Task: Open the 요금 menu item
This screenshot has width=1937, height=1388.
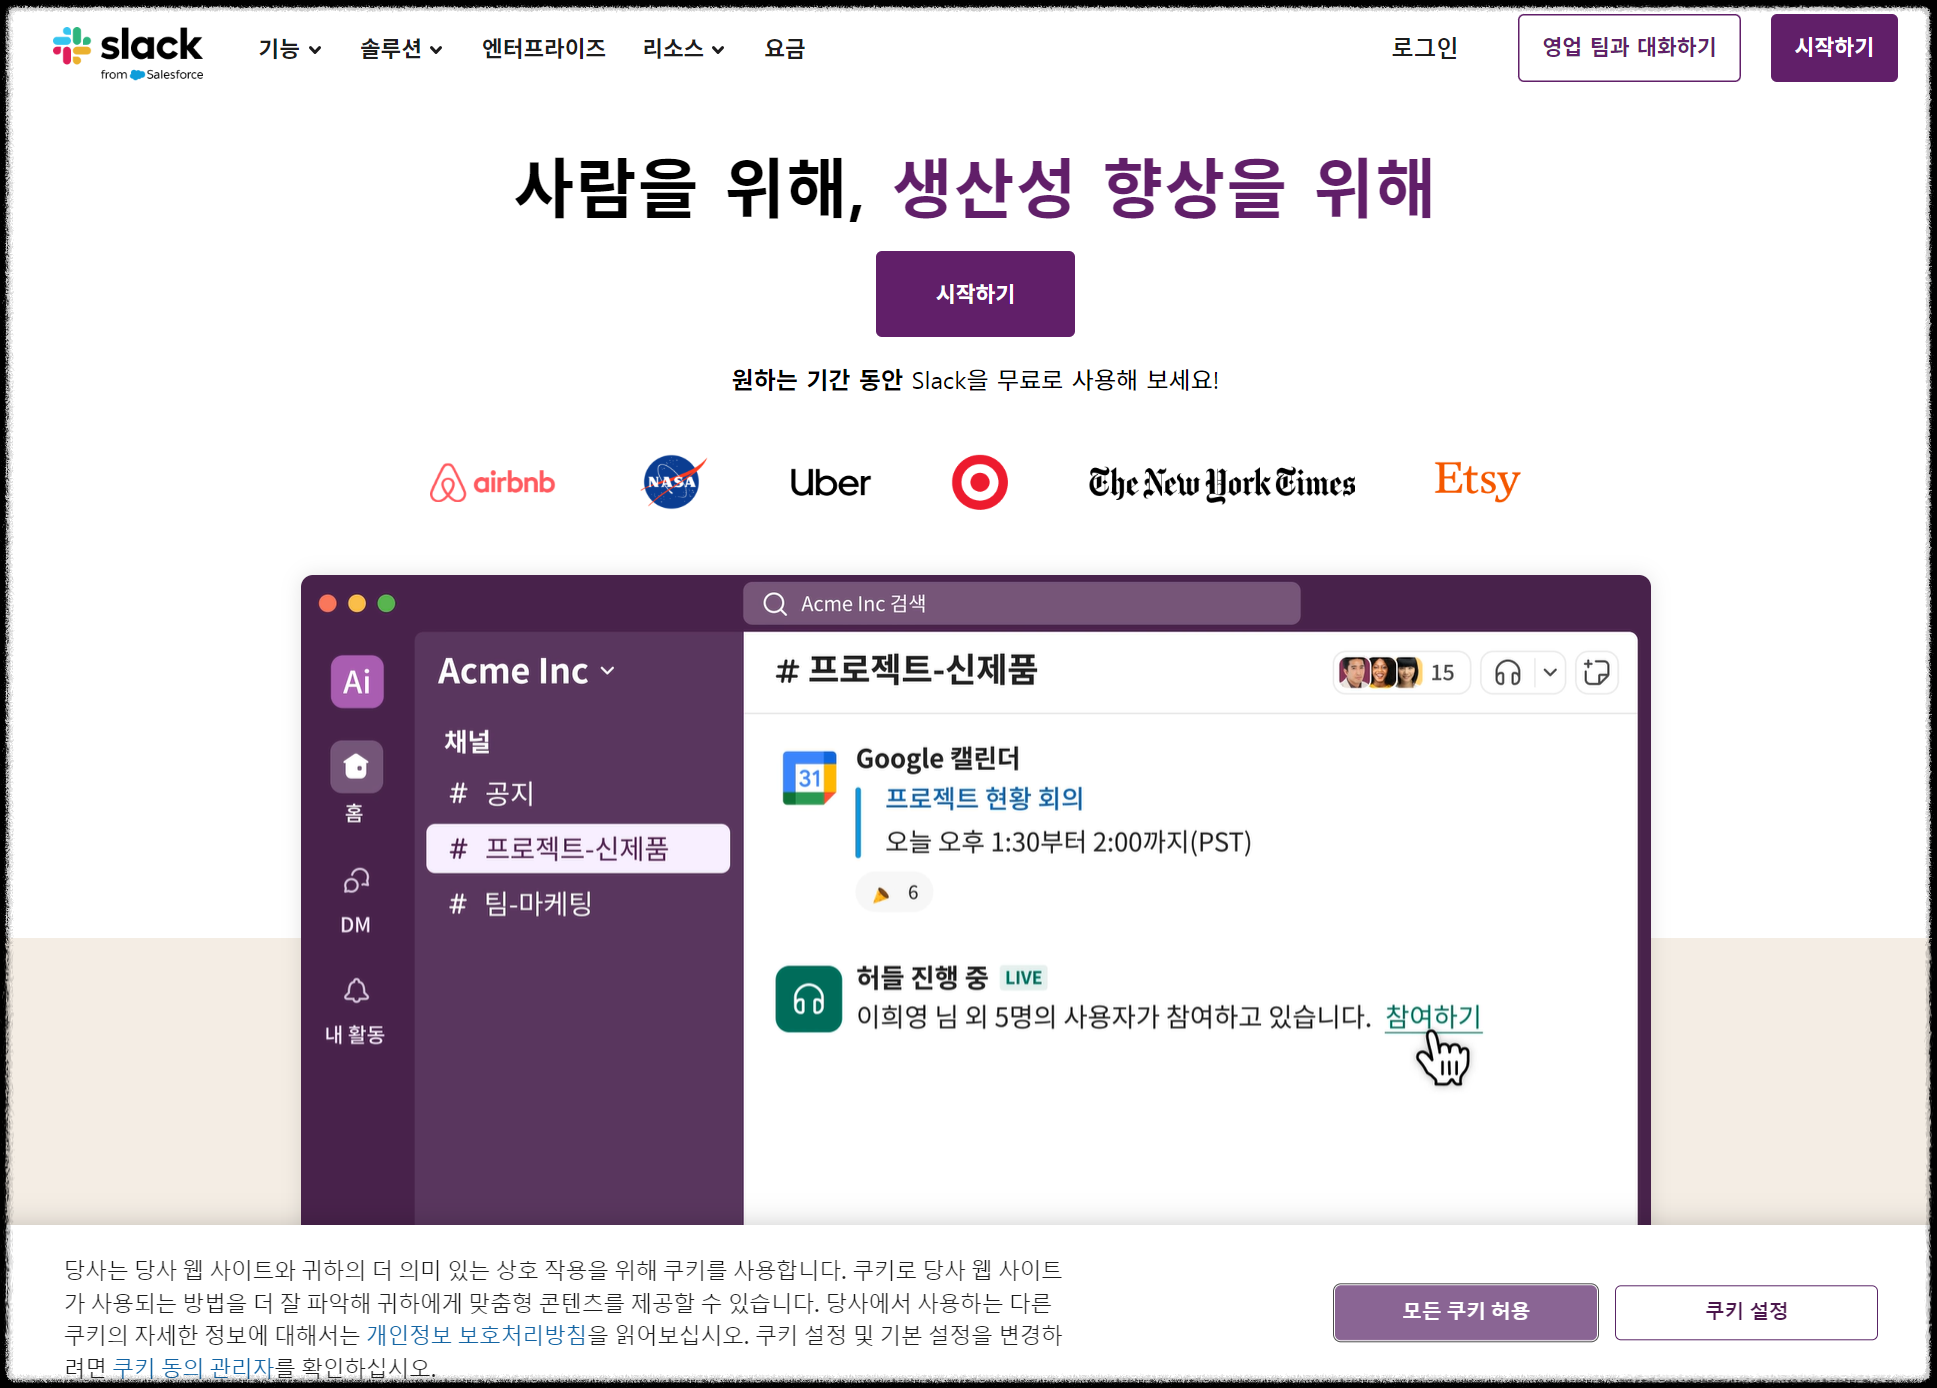Action: click(784, 48)
